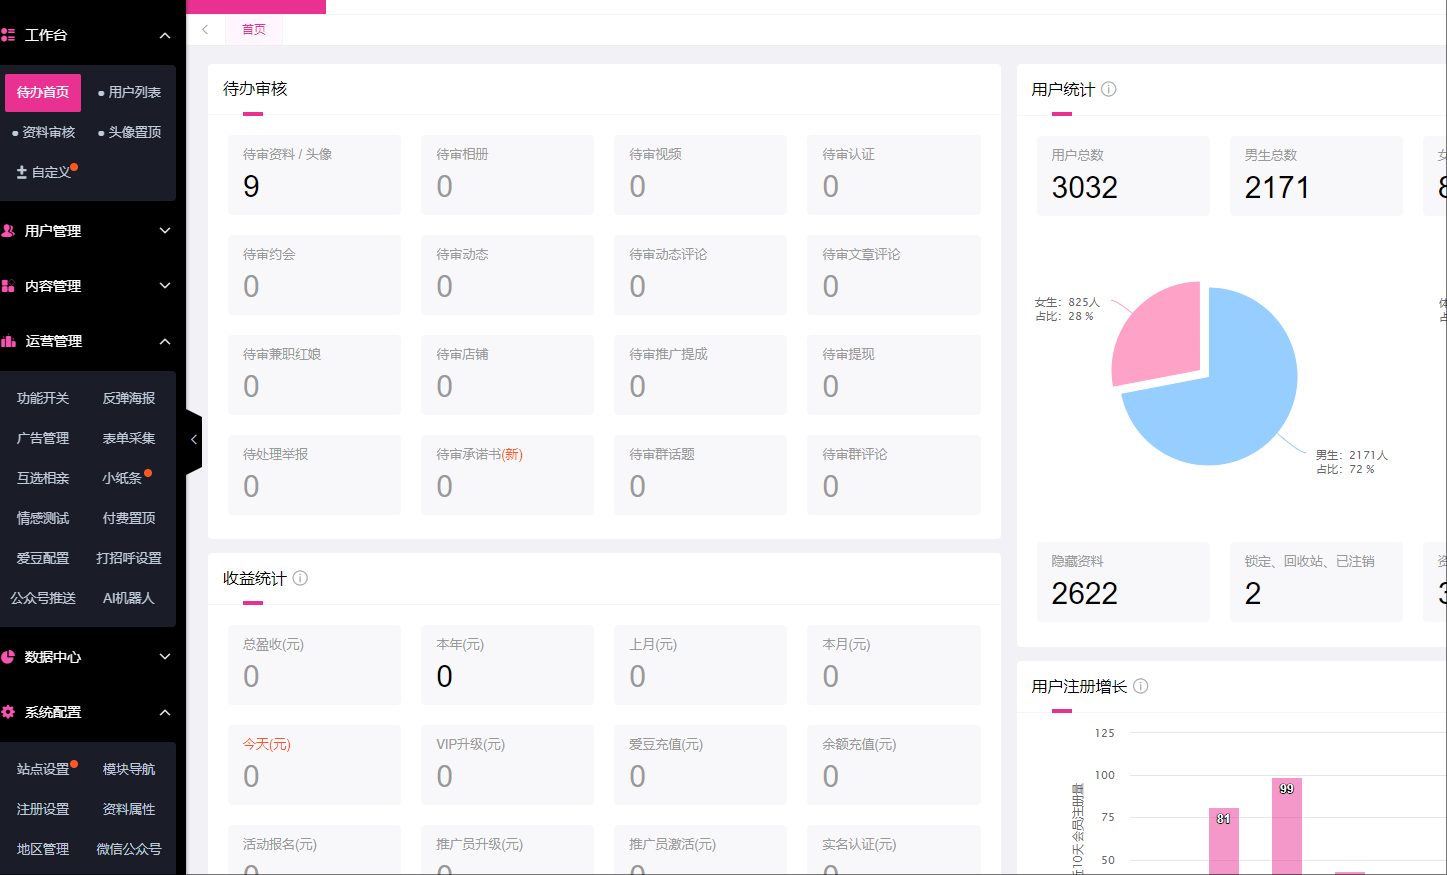
Task: Open 打招呼设置 menu item
Action: point(129,558)
